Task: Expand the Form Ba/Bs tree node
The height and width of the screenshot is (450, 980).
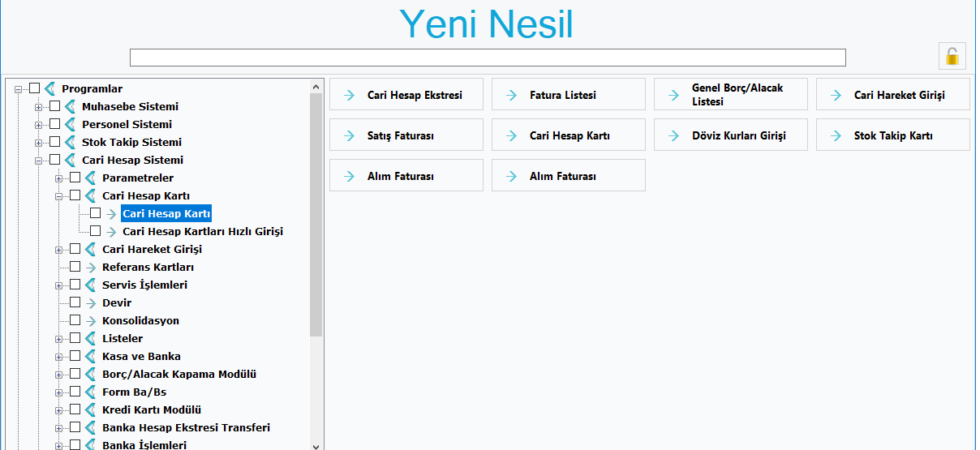Action: tap(59, 392)
